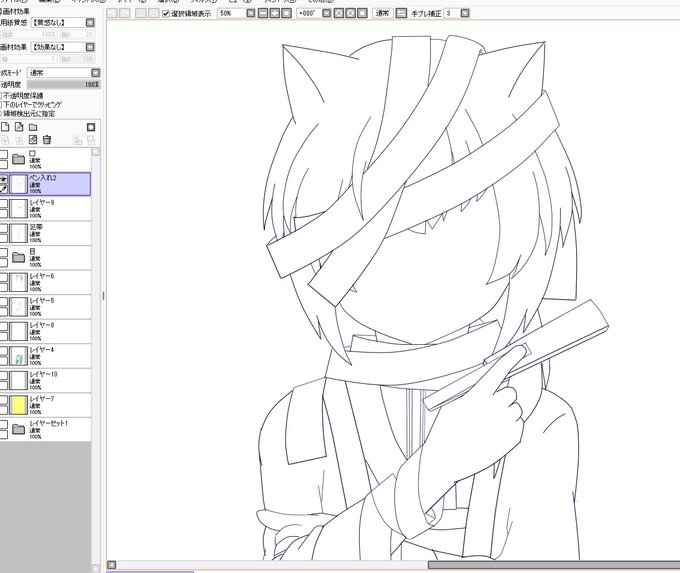Select the レイヤーセット1 layer set
Viewport: 680px width, 573px height.
click(46, 429)
